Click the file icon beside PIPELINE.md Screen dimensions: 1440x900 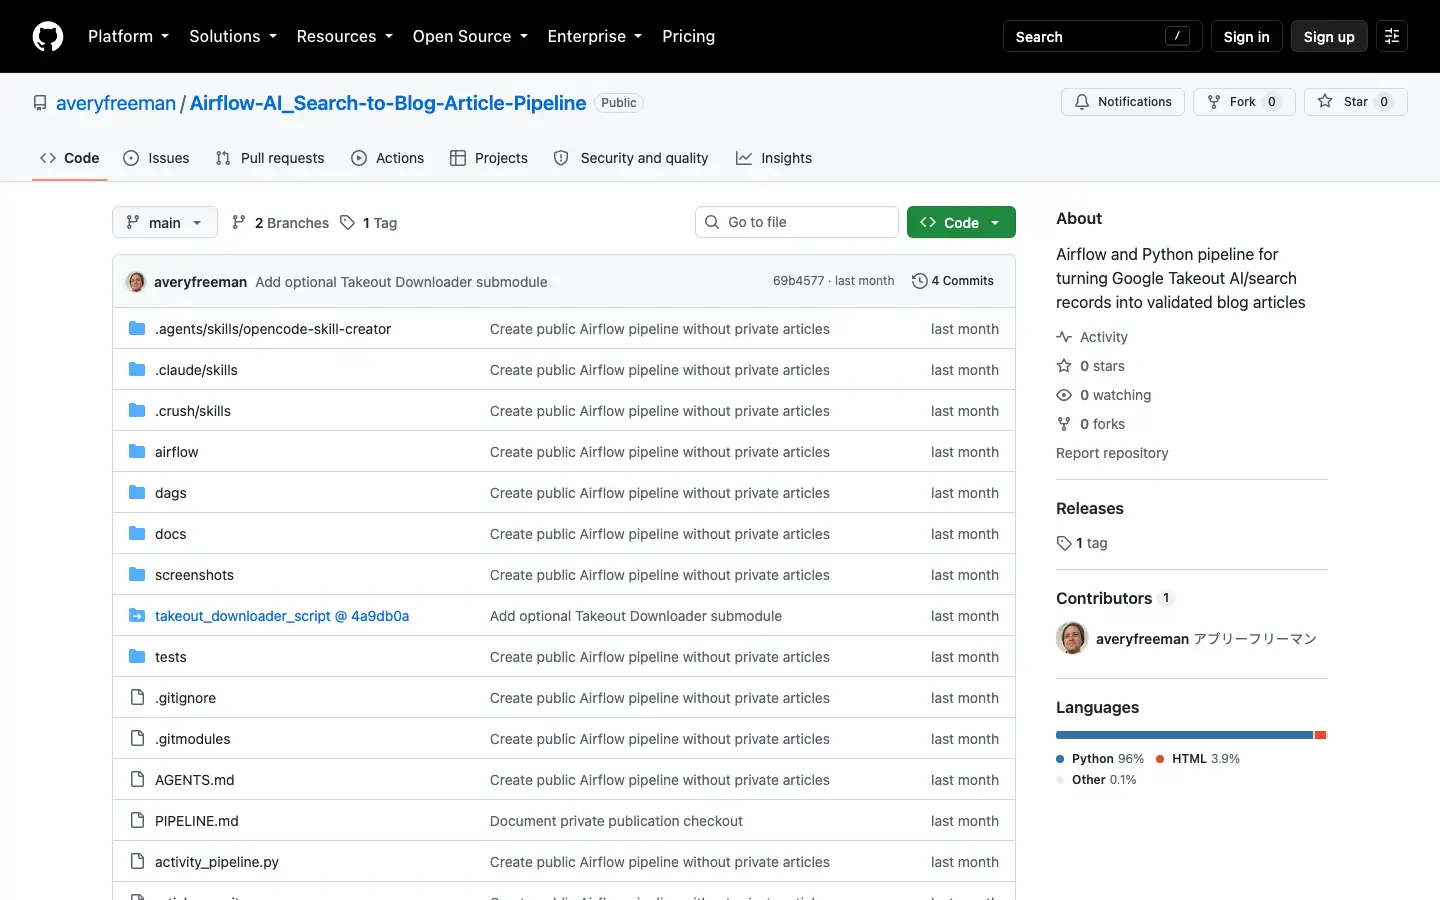pos(137,821)
